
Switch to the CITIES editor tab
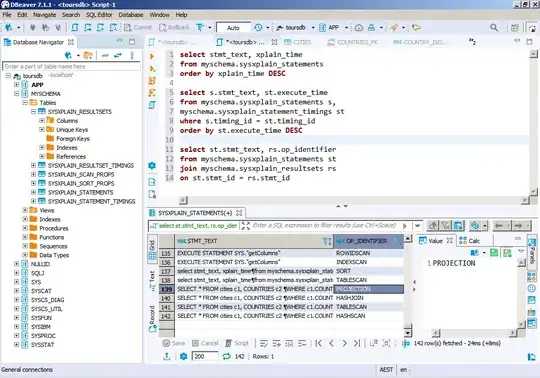coord(298,42)
